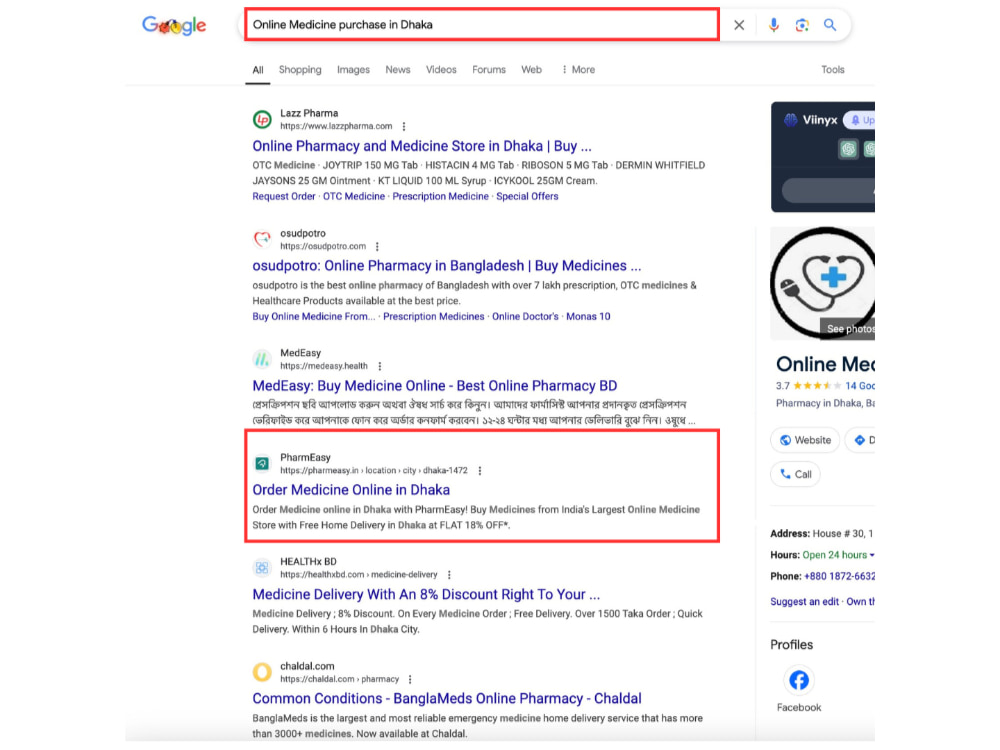Open the Online Doctor's sitelink

coord(525,316)
